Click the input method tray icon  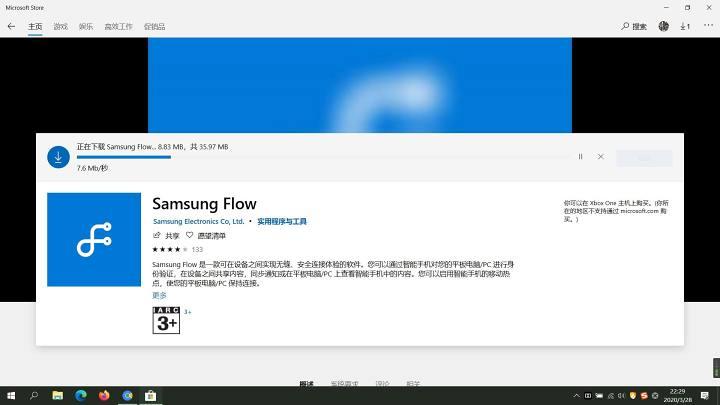588,395
